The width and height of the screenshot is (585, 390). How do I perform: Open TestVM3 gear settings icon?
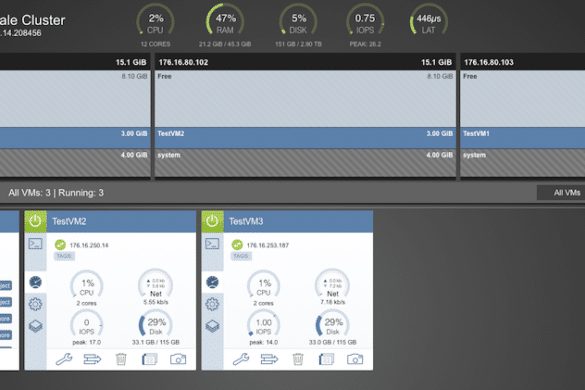212,304
